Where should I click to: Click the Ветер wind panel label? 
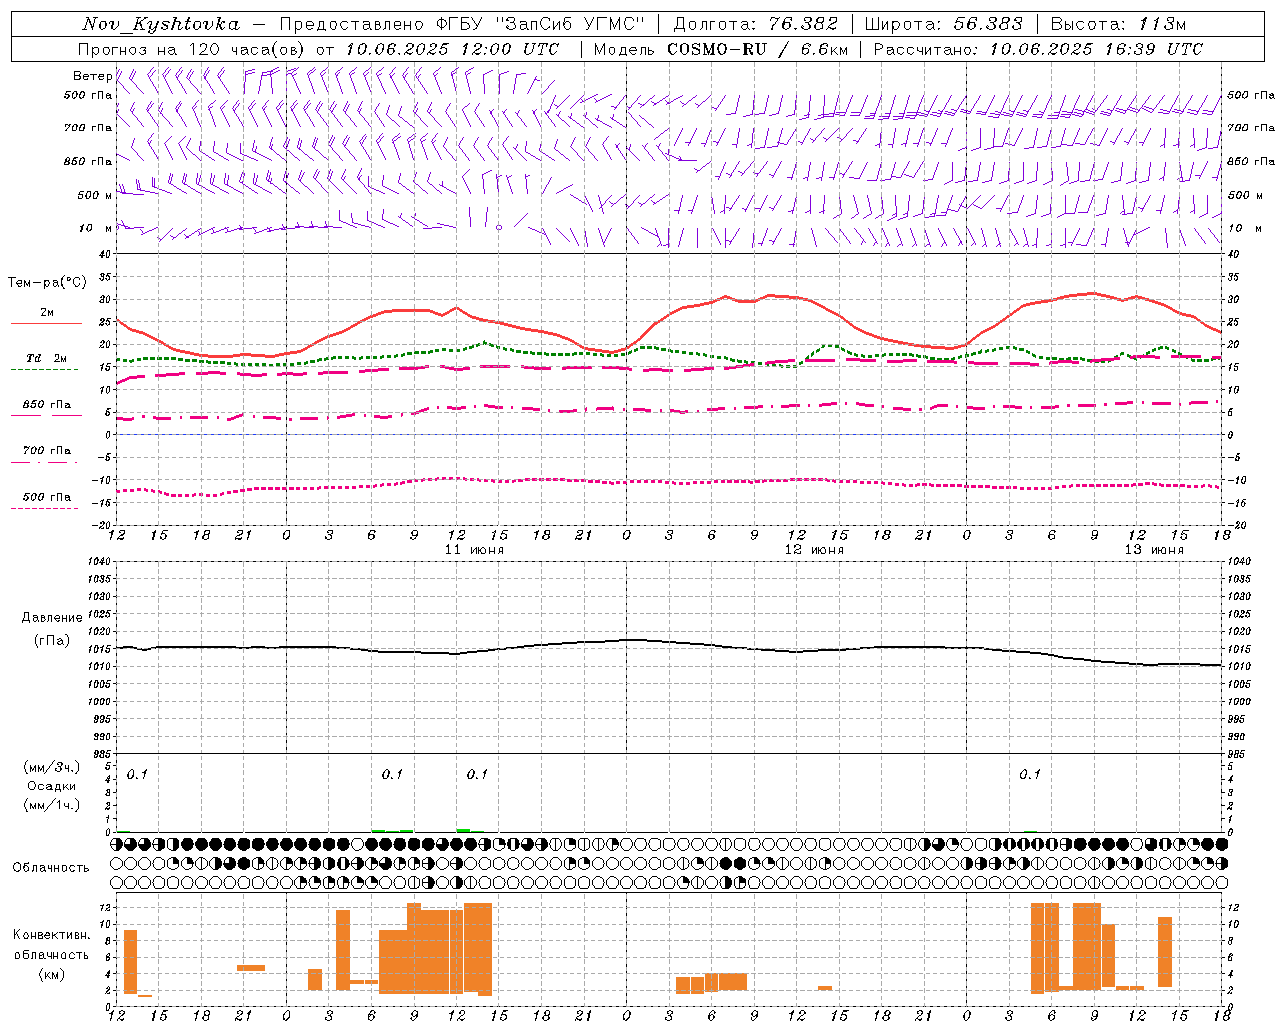pyautogui.click(x=92, y=76)
